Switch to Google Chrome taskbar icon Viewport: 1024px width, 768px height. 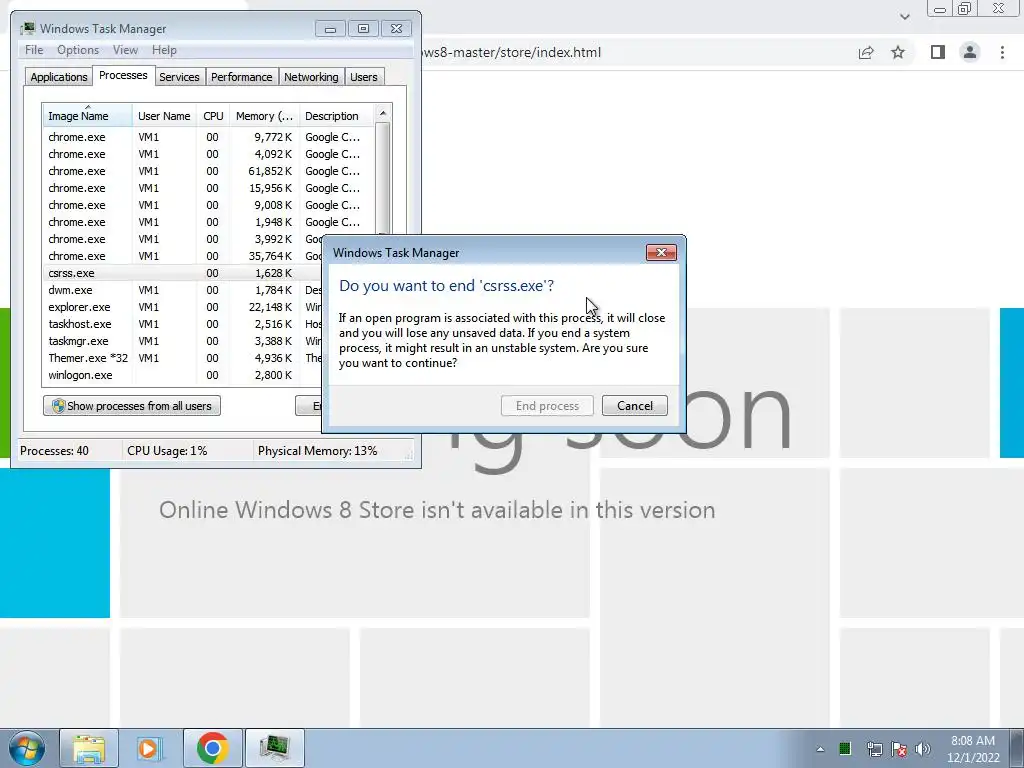[x=212, y=748]
